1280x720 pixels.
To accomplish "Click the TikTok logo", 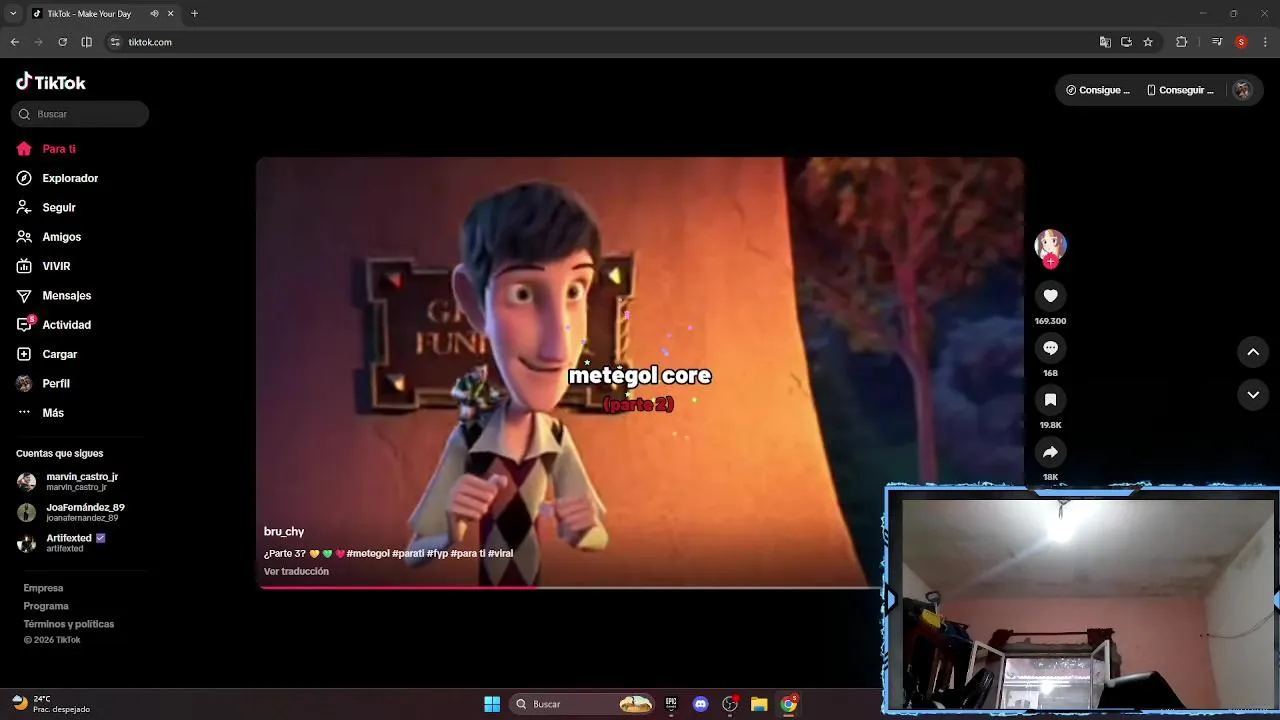I will 51,82.
